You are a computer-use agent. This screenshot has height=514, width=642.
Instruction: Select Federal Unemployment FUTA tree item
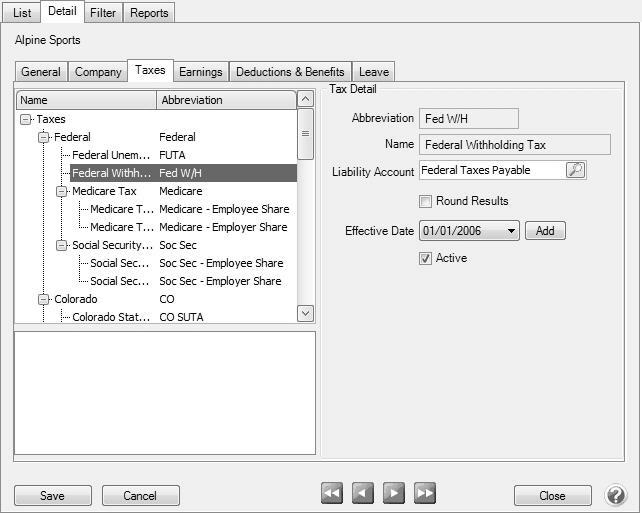click(111, 155)
